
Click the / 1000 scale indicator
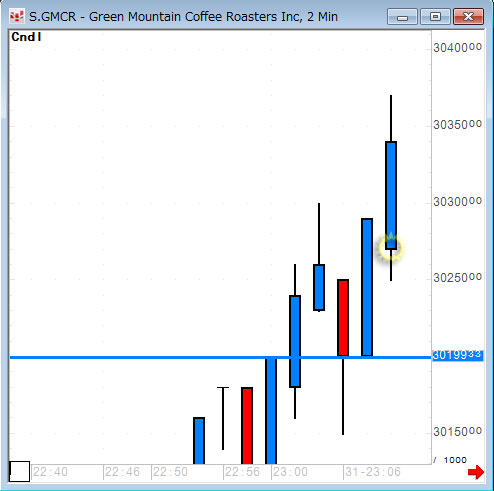tap(450, 460)
